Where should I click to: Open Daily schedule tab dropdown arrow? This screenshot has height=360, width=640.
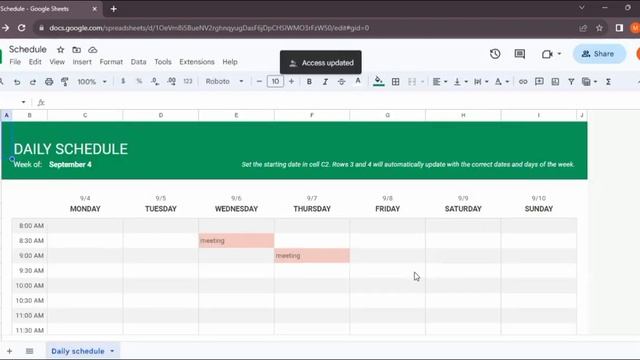tap(112, 351)
